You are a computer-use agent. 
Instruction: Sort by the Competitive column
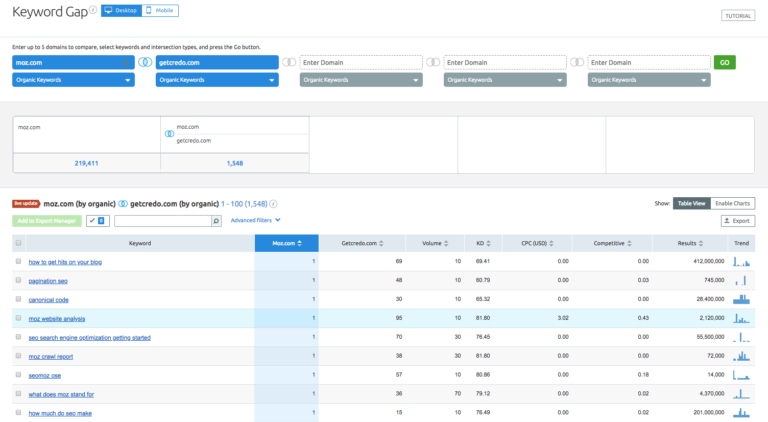coord(612,243)
